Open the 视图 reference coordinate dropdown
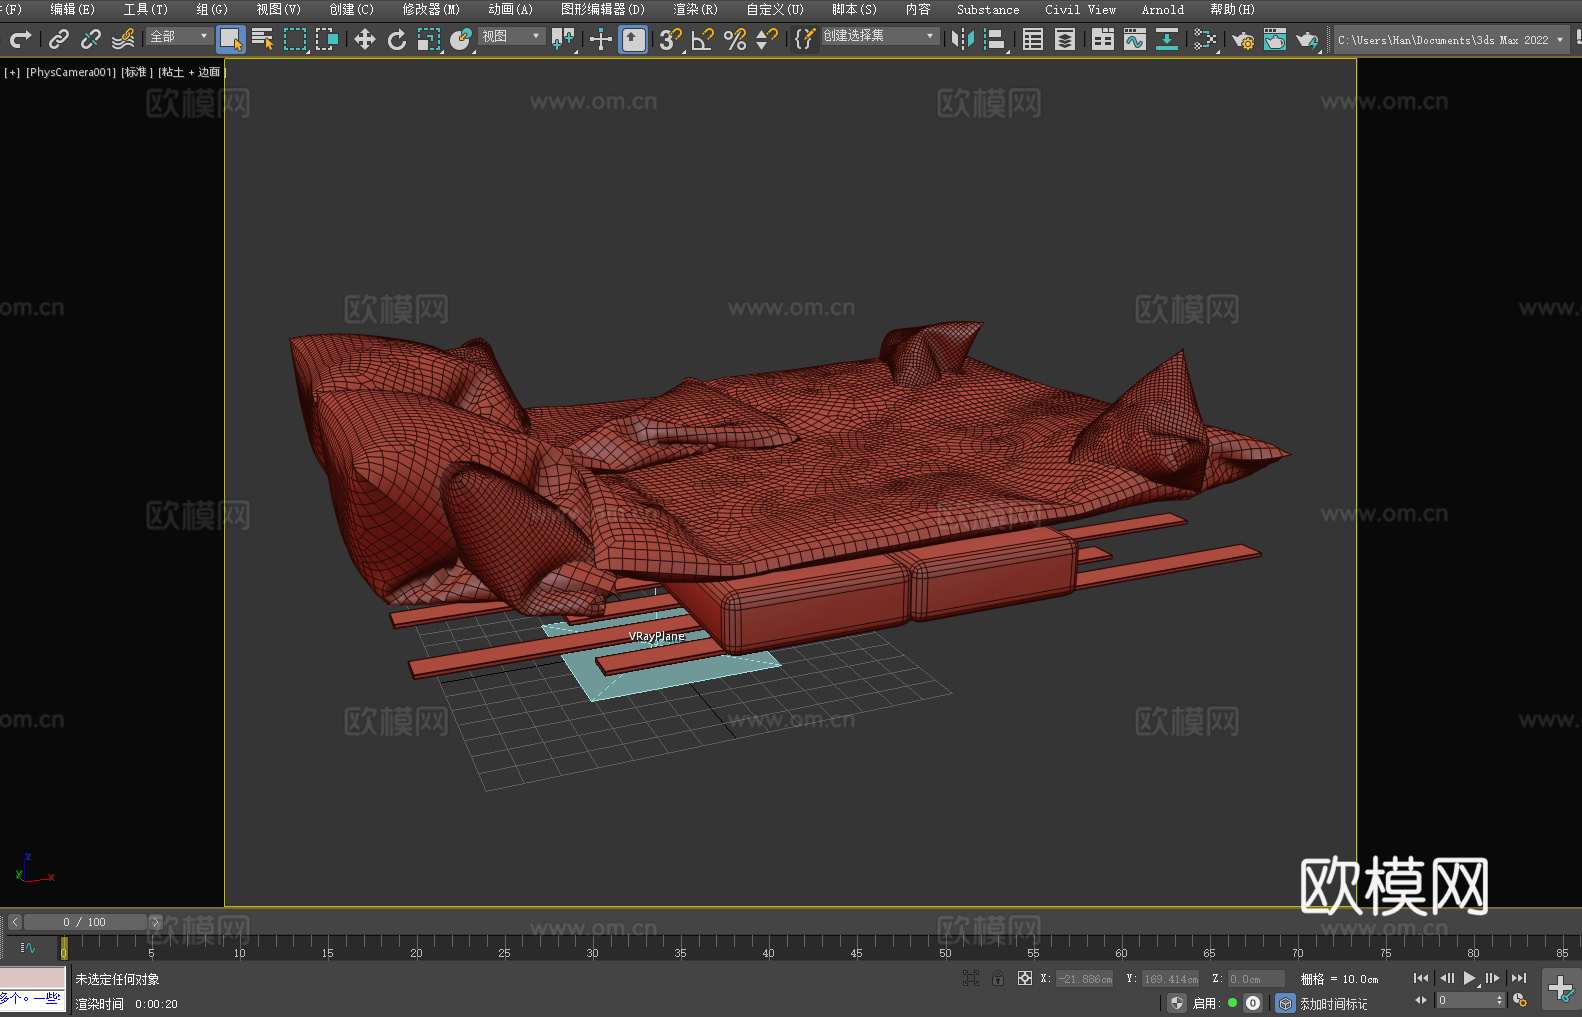This screenshot has height=1017, width=1582. click(511, 36)
